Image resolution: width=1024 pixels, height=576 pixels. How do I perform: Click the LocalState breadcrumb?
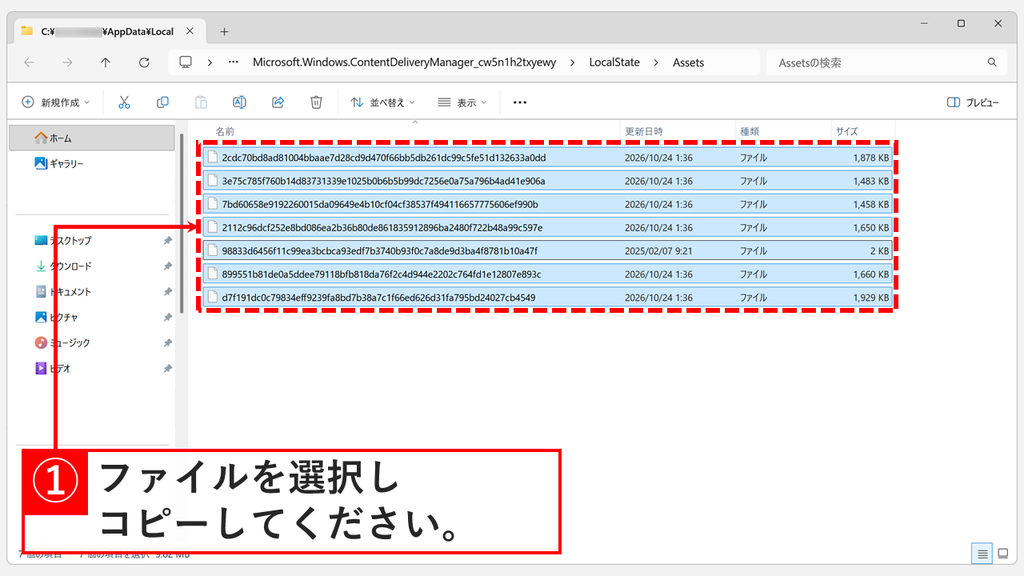pyautogui.click(x=615, y=62)
